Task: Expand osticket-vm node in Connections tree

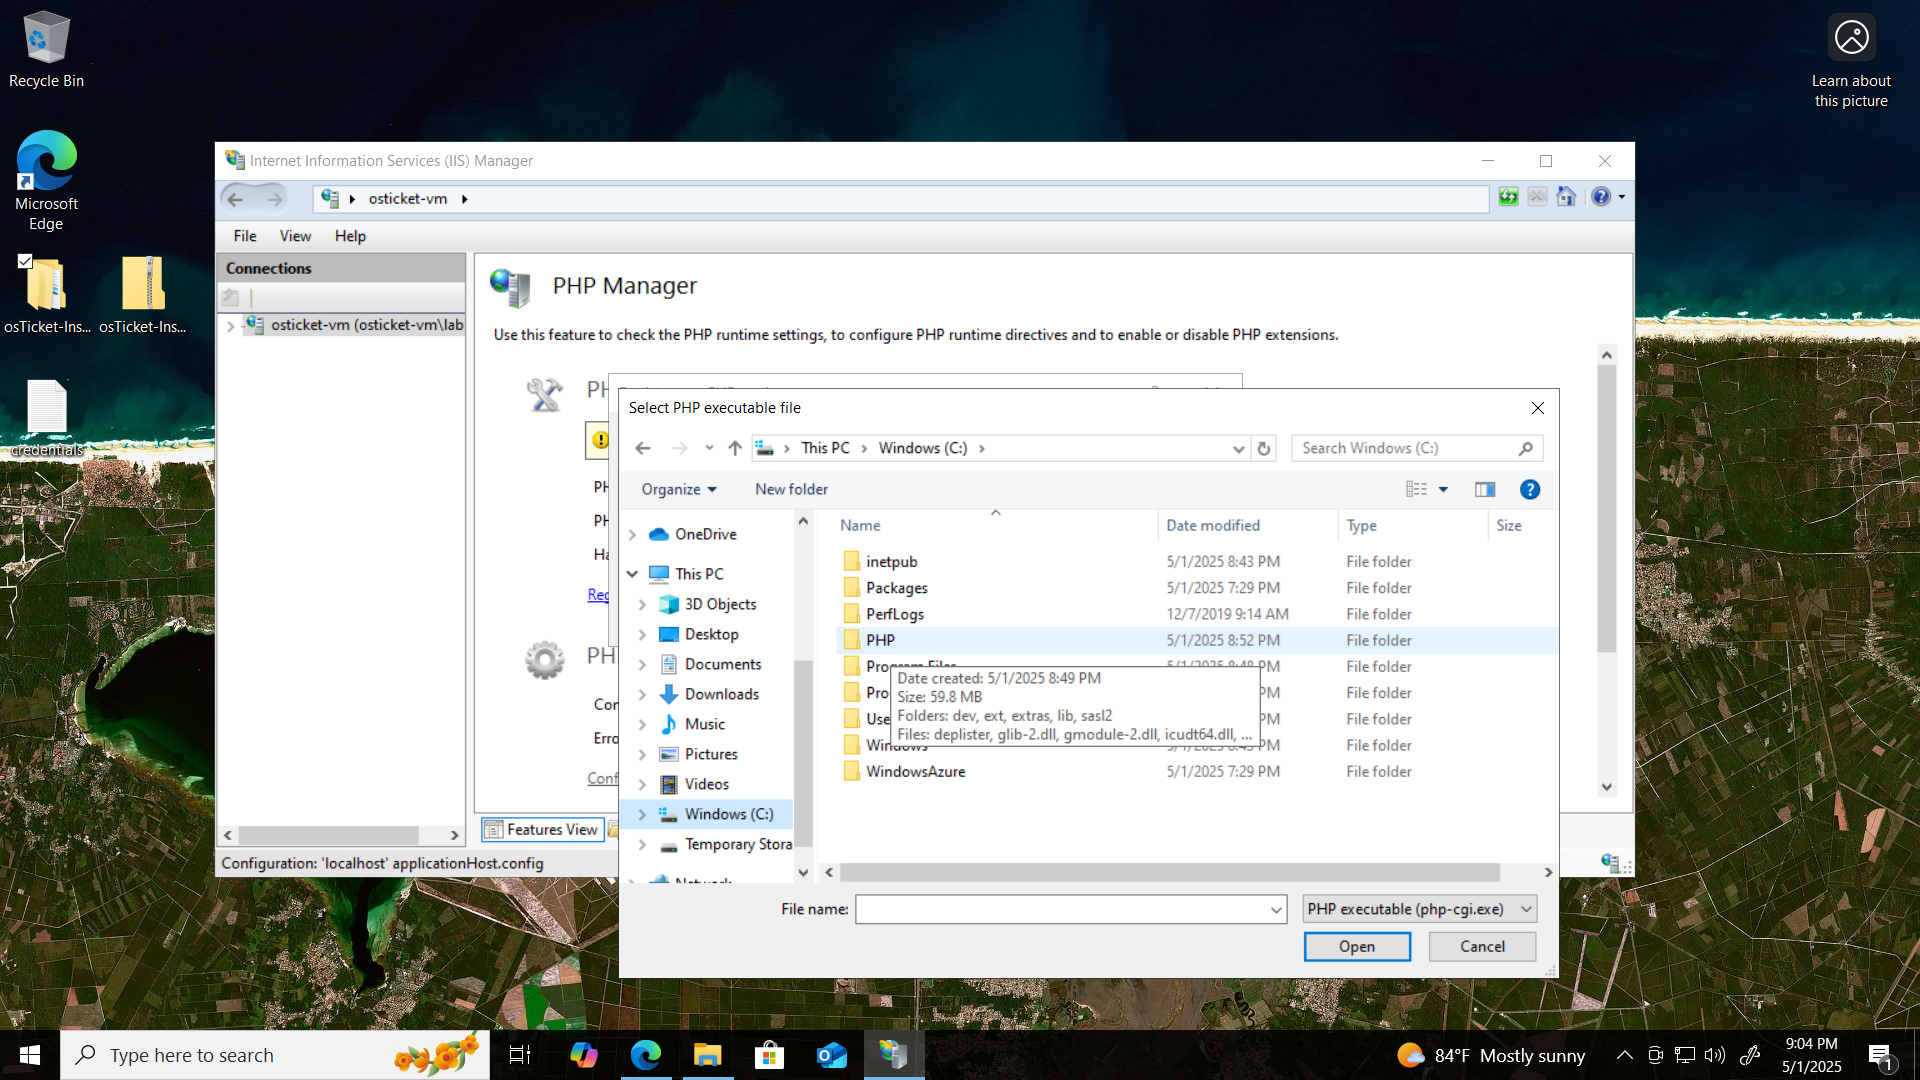Action: [x=230, y=326]
